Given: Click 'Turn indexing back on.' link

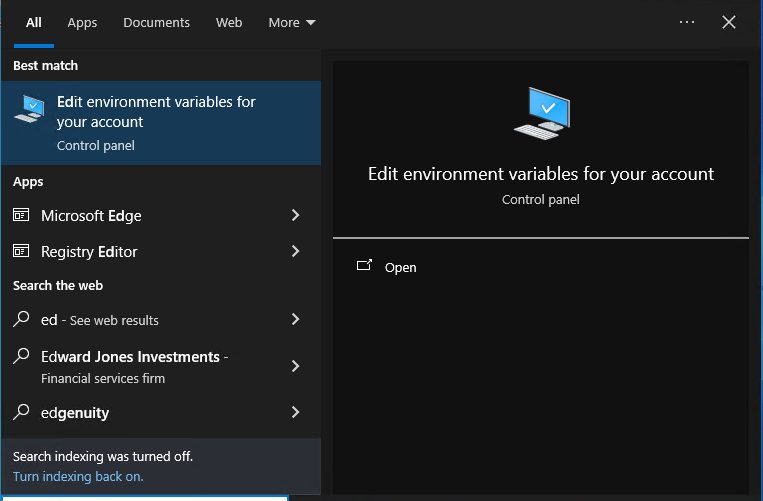Looking at the screenshot, I should (x=78, y=477).
